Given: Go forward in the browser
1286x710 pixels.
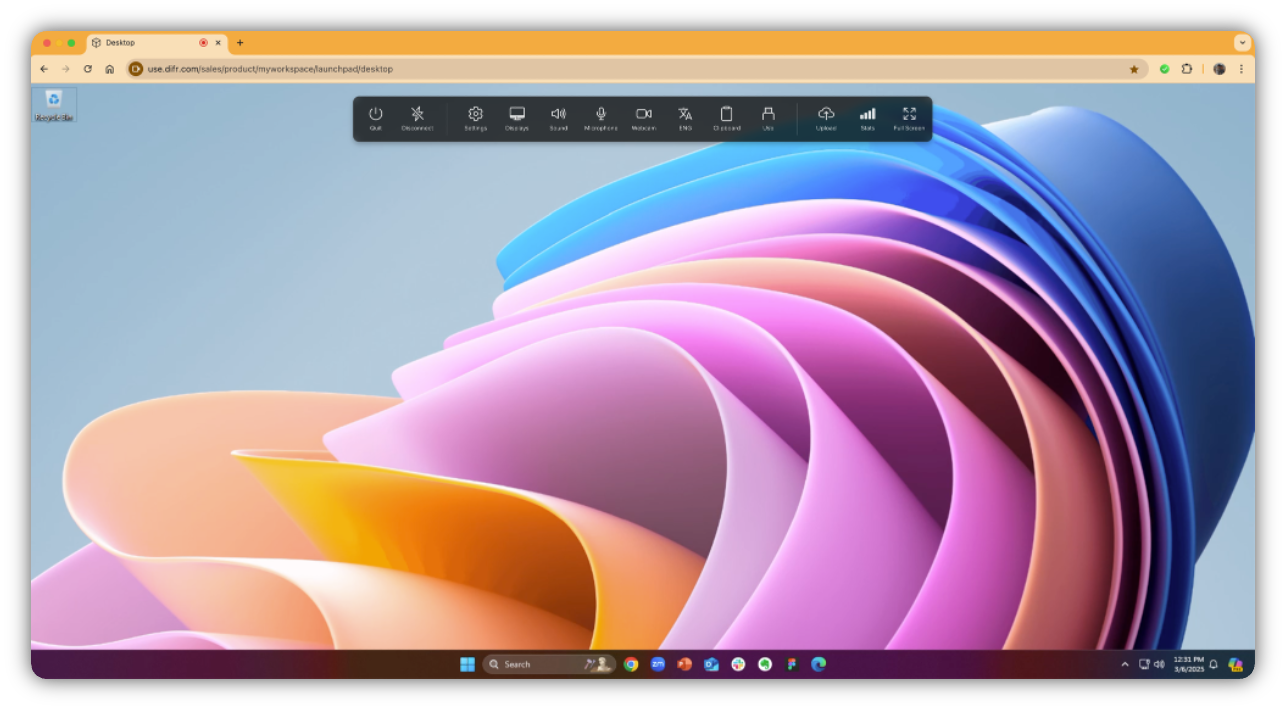Looking at the screenshot, I should click(x=66, y=69).
